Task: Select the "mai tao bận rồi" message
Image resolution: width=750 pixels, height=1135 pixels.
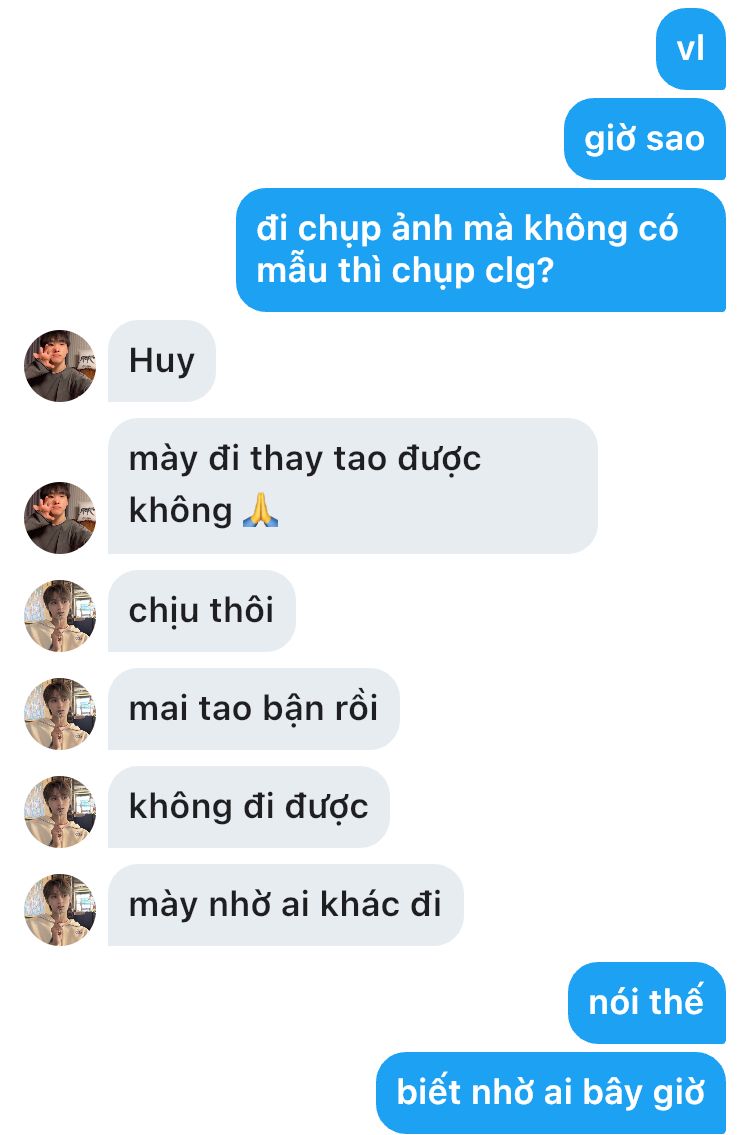Action: 253,709
